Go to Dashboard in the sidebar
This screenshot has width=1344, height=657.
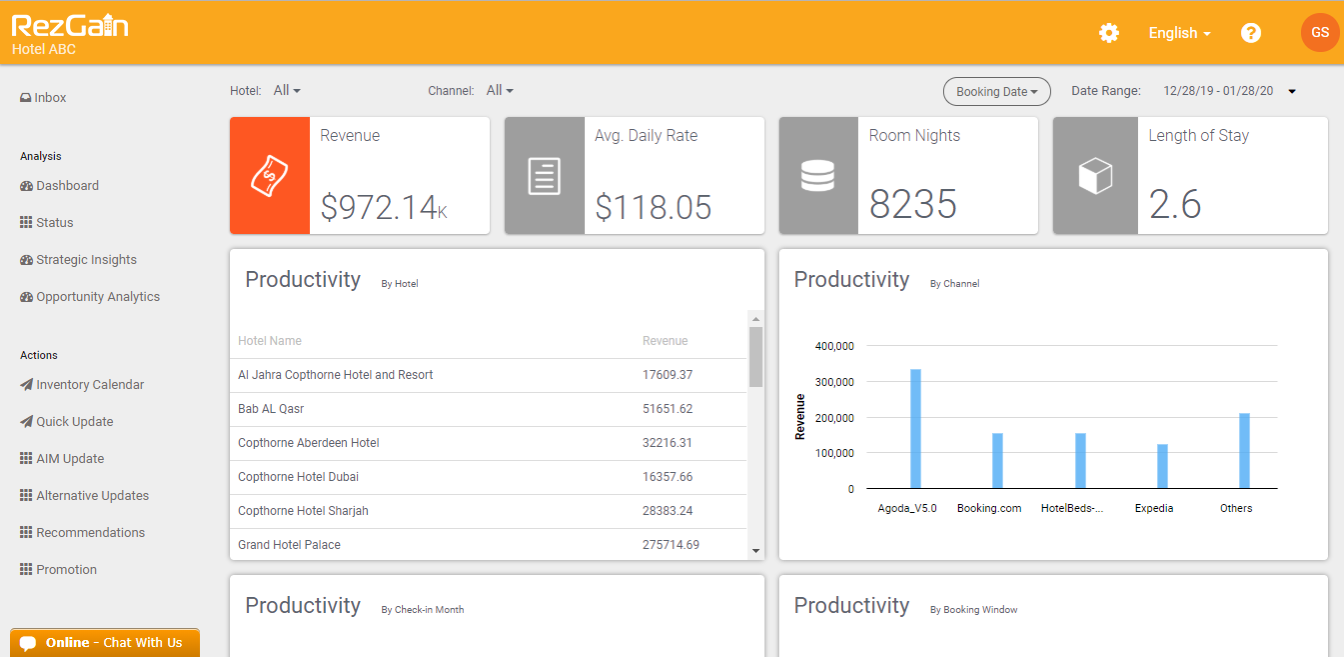tap(59, 186)
